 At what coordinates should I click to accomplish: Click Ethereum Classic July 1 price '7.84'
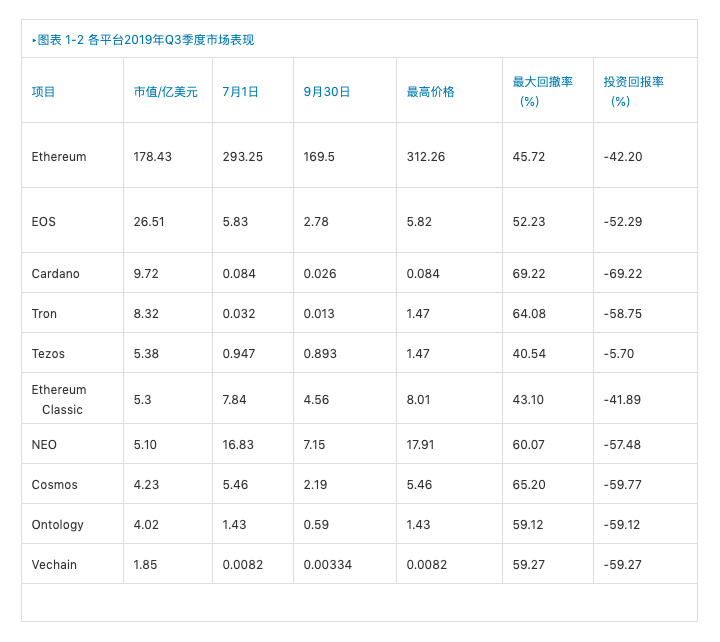(x=234, y=400)
